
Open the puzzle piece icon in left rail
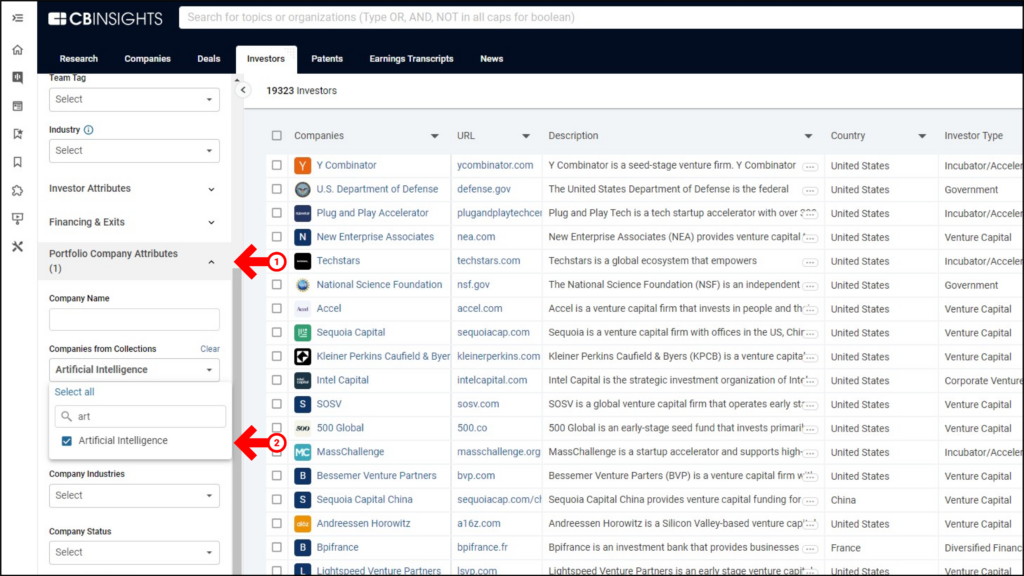coord(18,191)
